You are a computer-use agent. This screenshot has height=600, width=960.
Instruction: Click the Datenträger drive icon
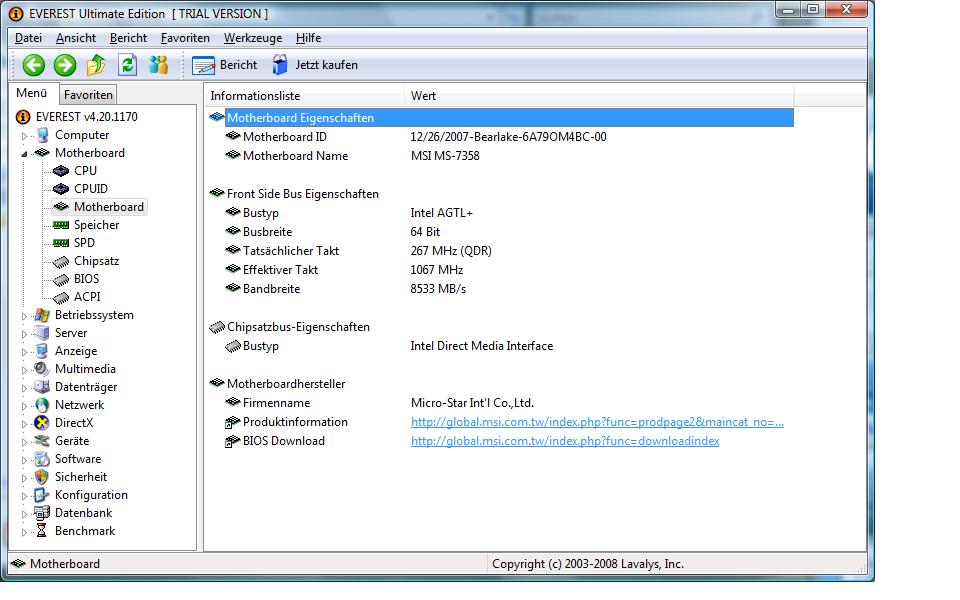pos(42,386)
